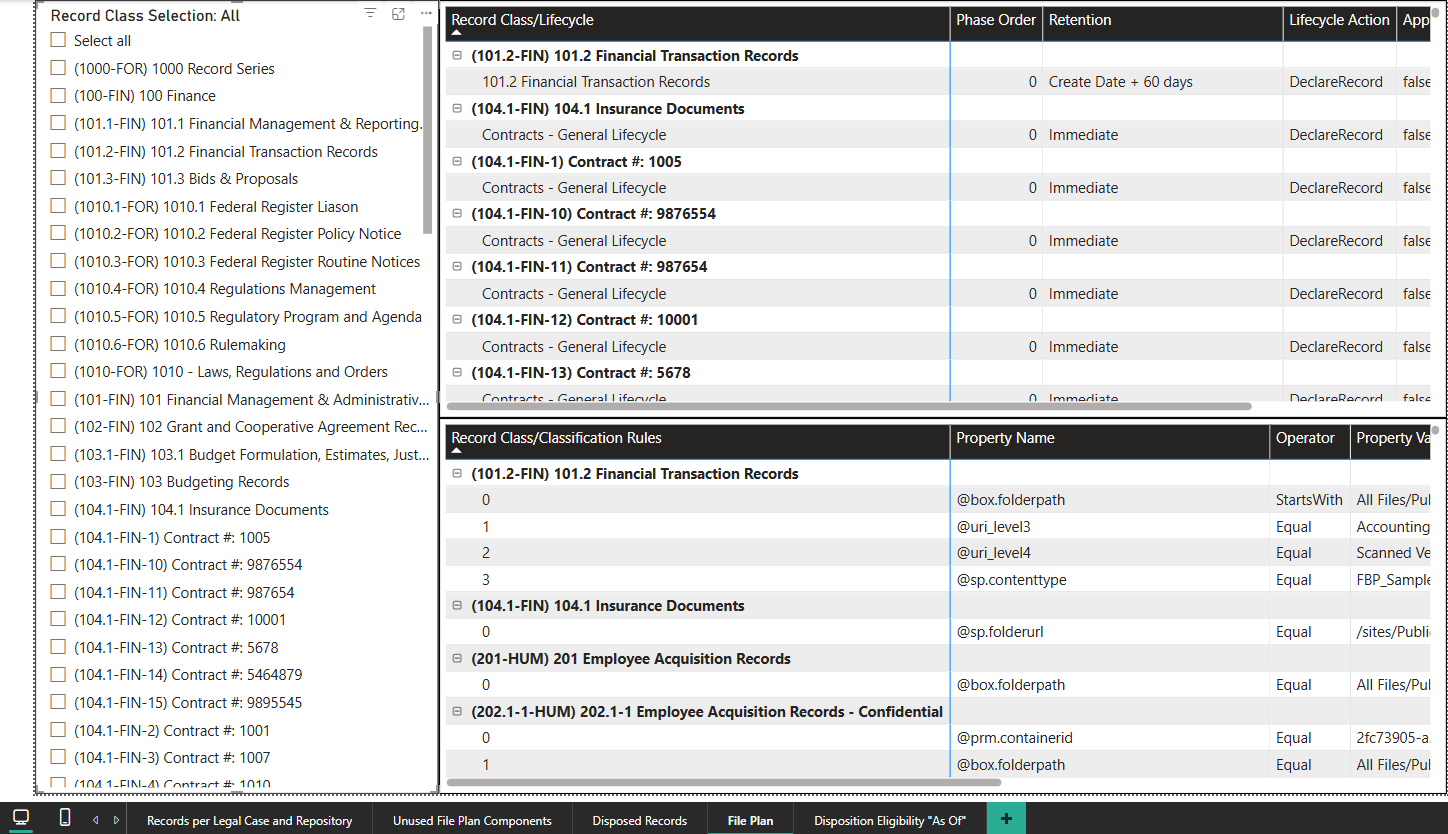Collapse (201-HUM) 201 Employee Acquisition Records group
Screen dimensions: 1448x834
(x=458, y=659)
